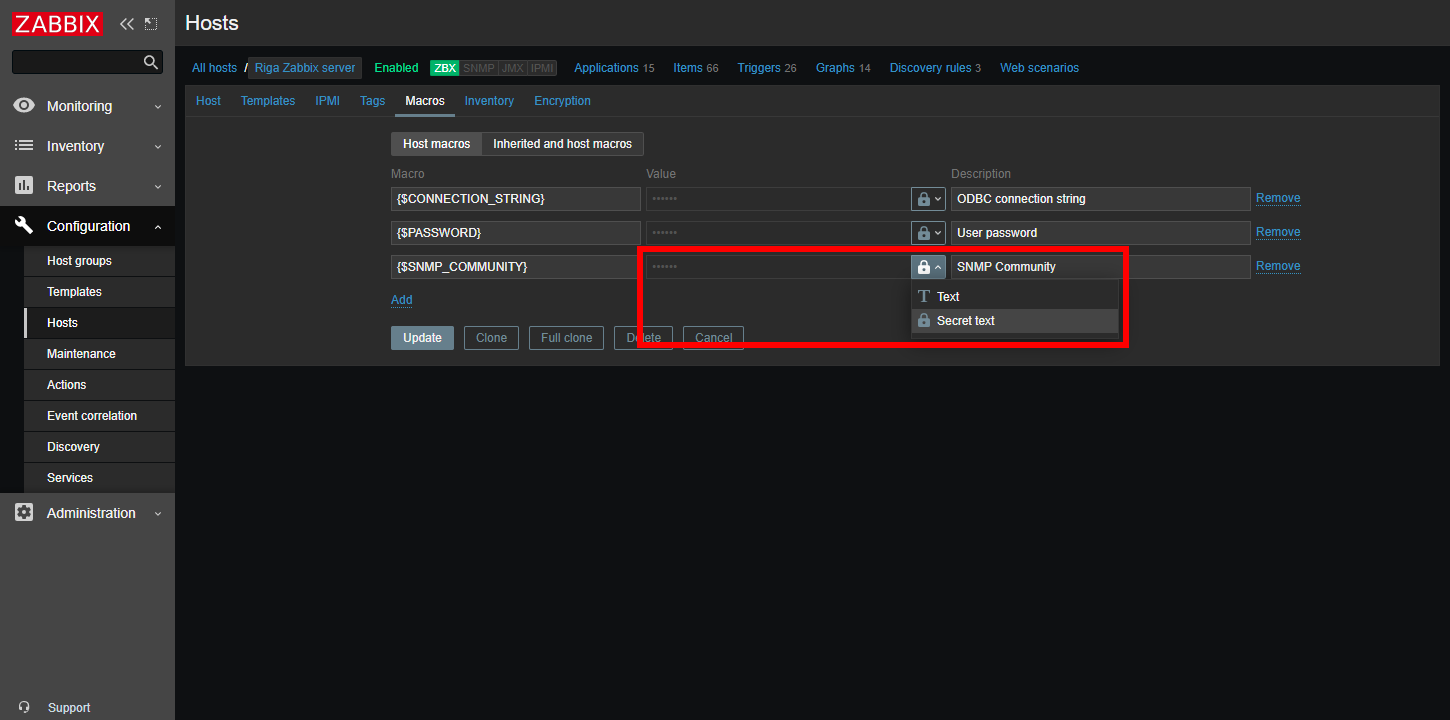Open the Tags tab
1450x720 pixels.
[372, 100]
